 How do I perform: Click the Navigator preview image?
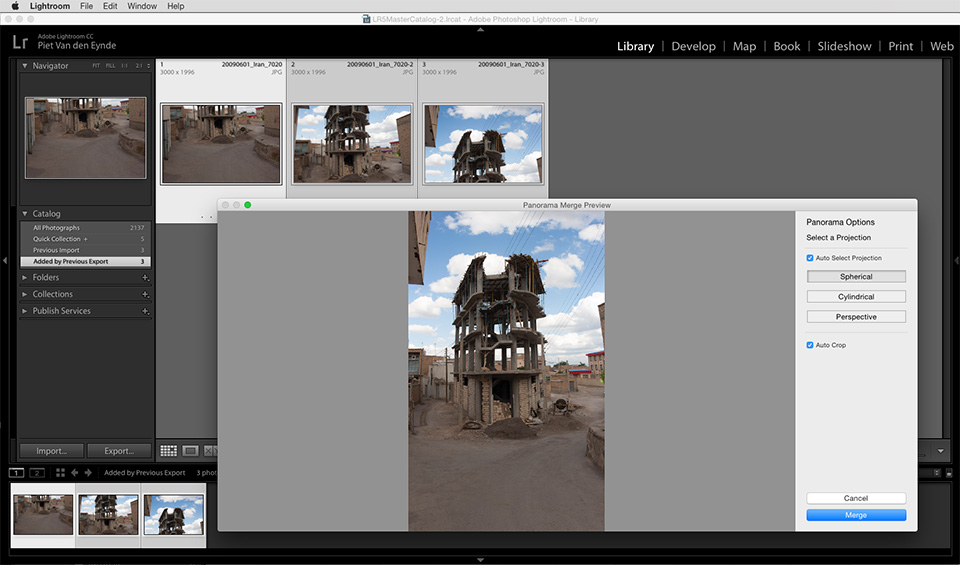point(86,138)
